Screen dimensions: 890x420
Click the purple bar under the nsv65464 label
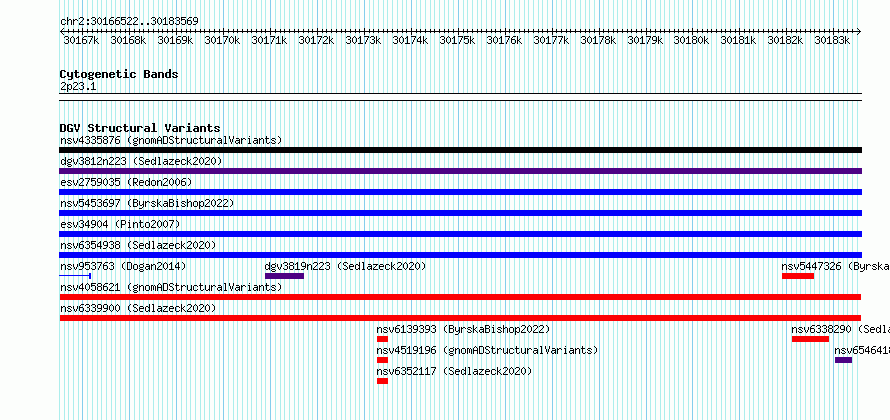tap(843, 360)
